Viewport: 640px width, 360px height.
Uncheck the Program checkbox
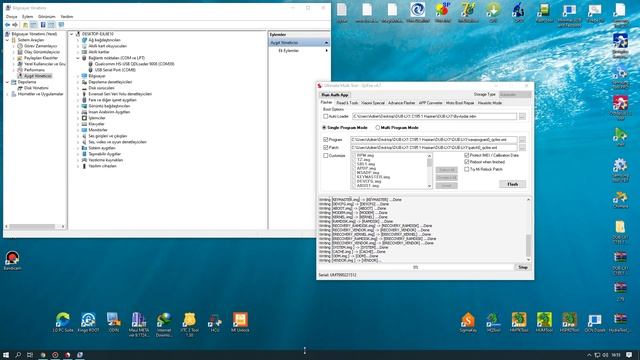(326, 140)
